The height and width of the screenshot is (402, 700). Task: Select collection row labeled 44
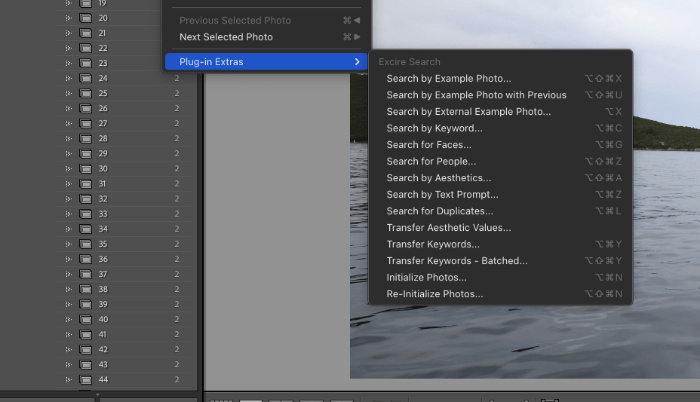tap(124, 380)
